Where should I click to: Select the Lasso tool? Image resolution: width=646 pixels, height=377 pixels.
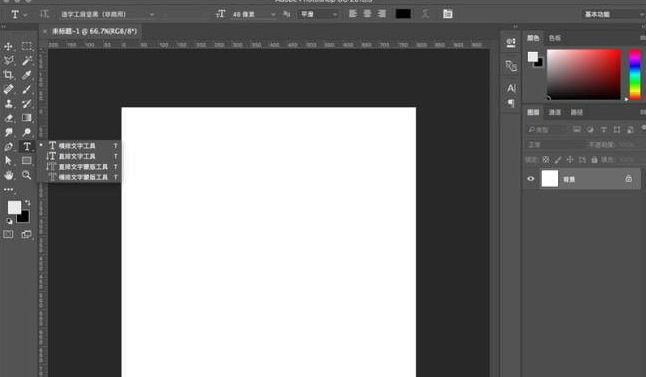point(8,61)
